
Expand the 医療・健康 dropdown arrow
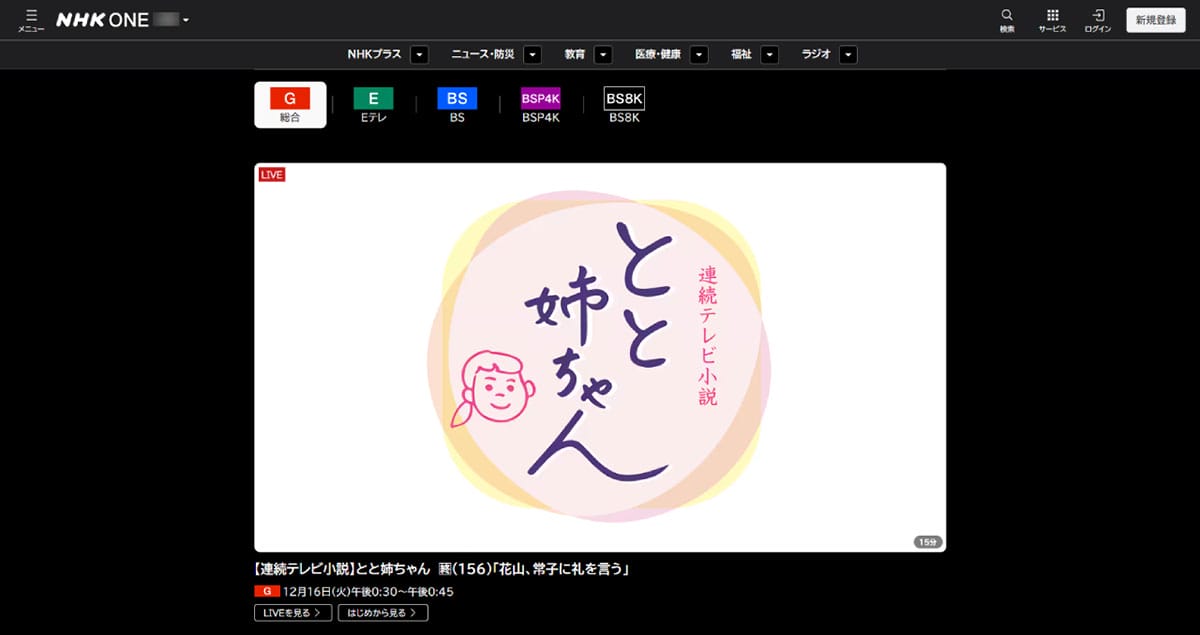pyautogui.click(x=699, y=55)
